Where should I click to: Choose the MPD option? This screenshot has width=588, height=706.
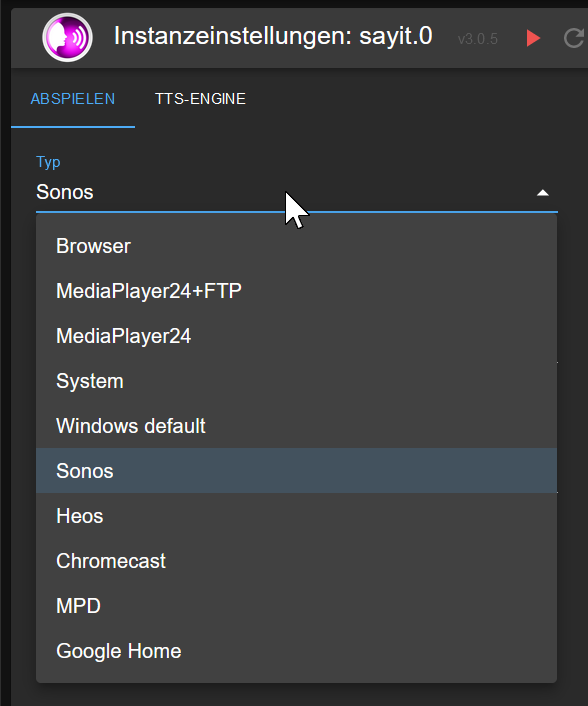coord(296,606)
